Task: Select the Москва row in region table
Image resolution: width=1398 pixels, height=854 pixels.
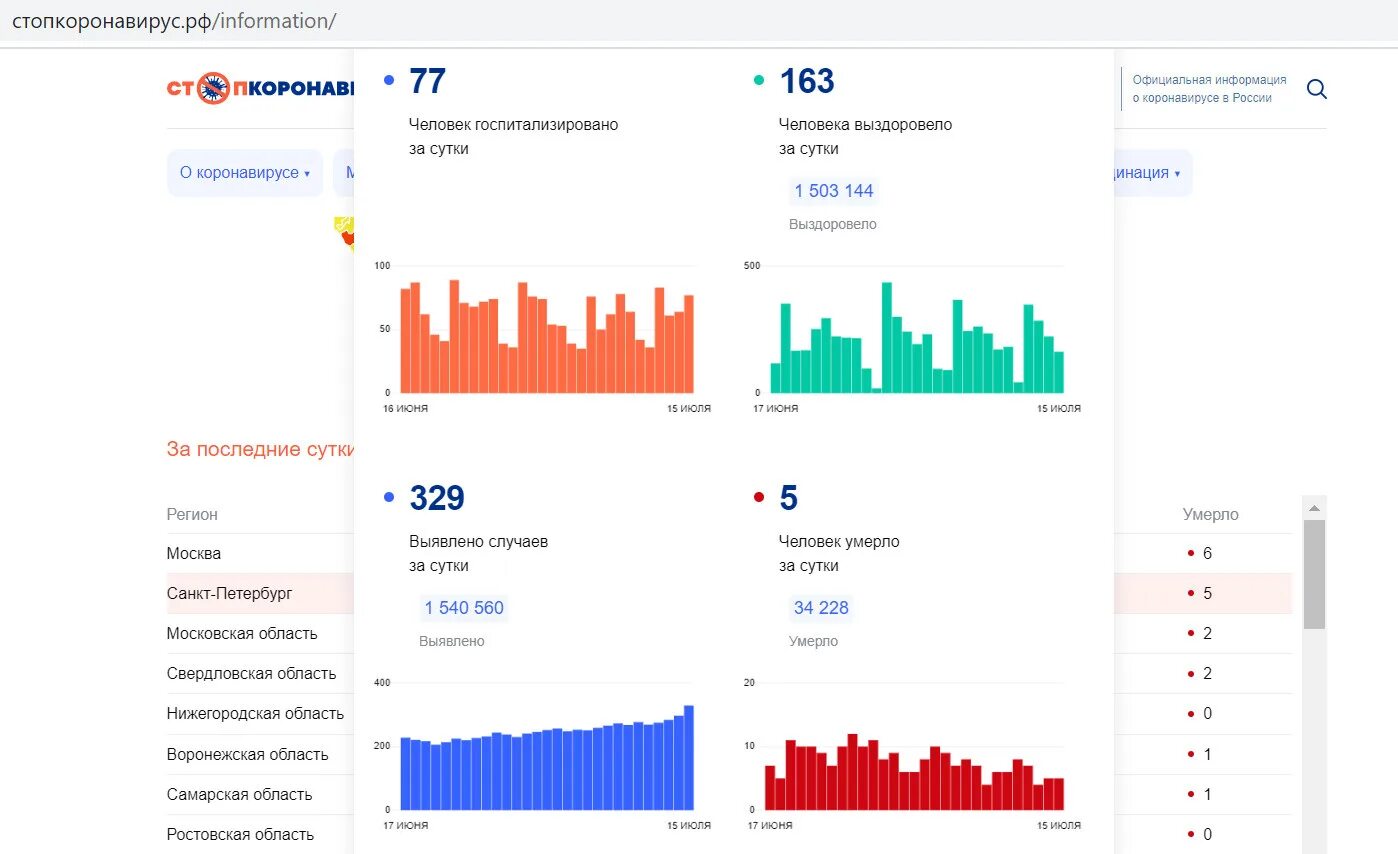Action: [x=729, y=553]
